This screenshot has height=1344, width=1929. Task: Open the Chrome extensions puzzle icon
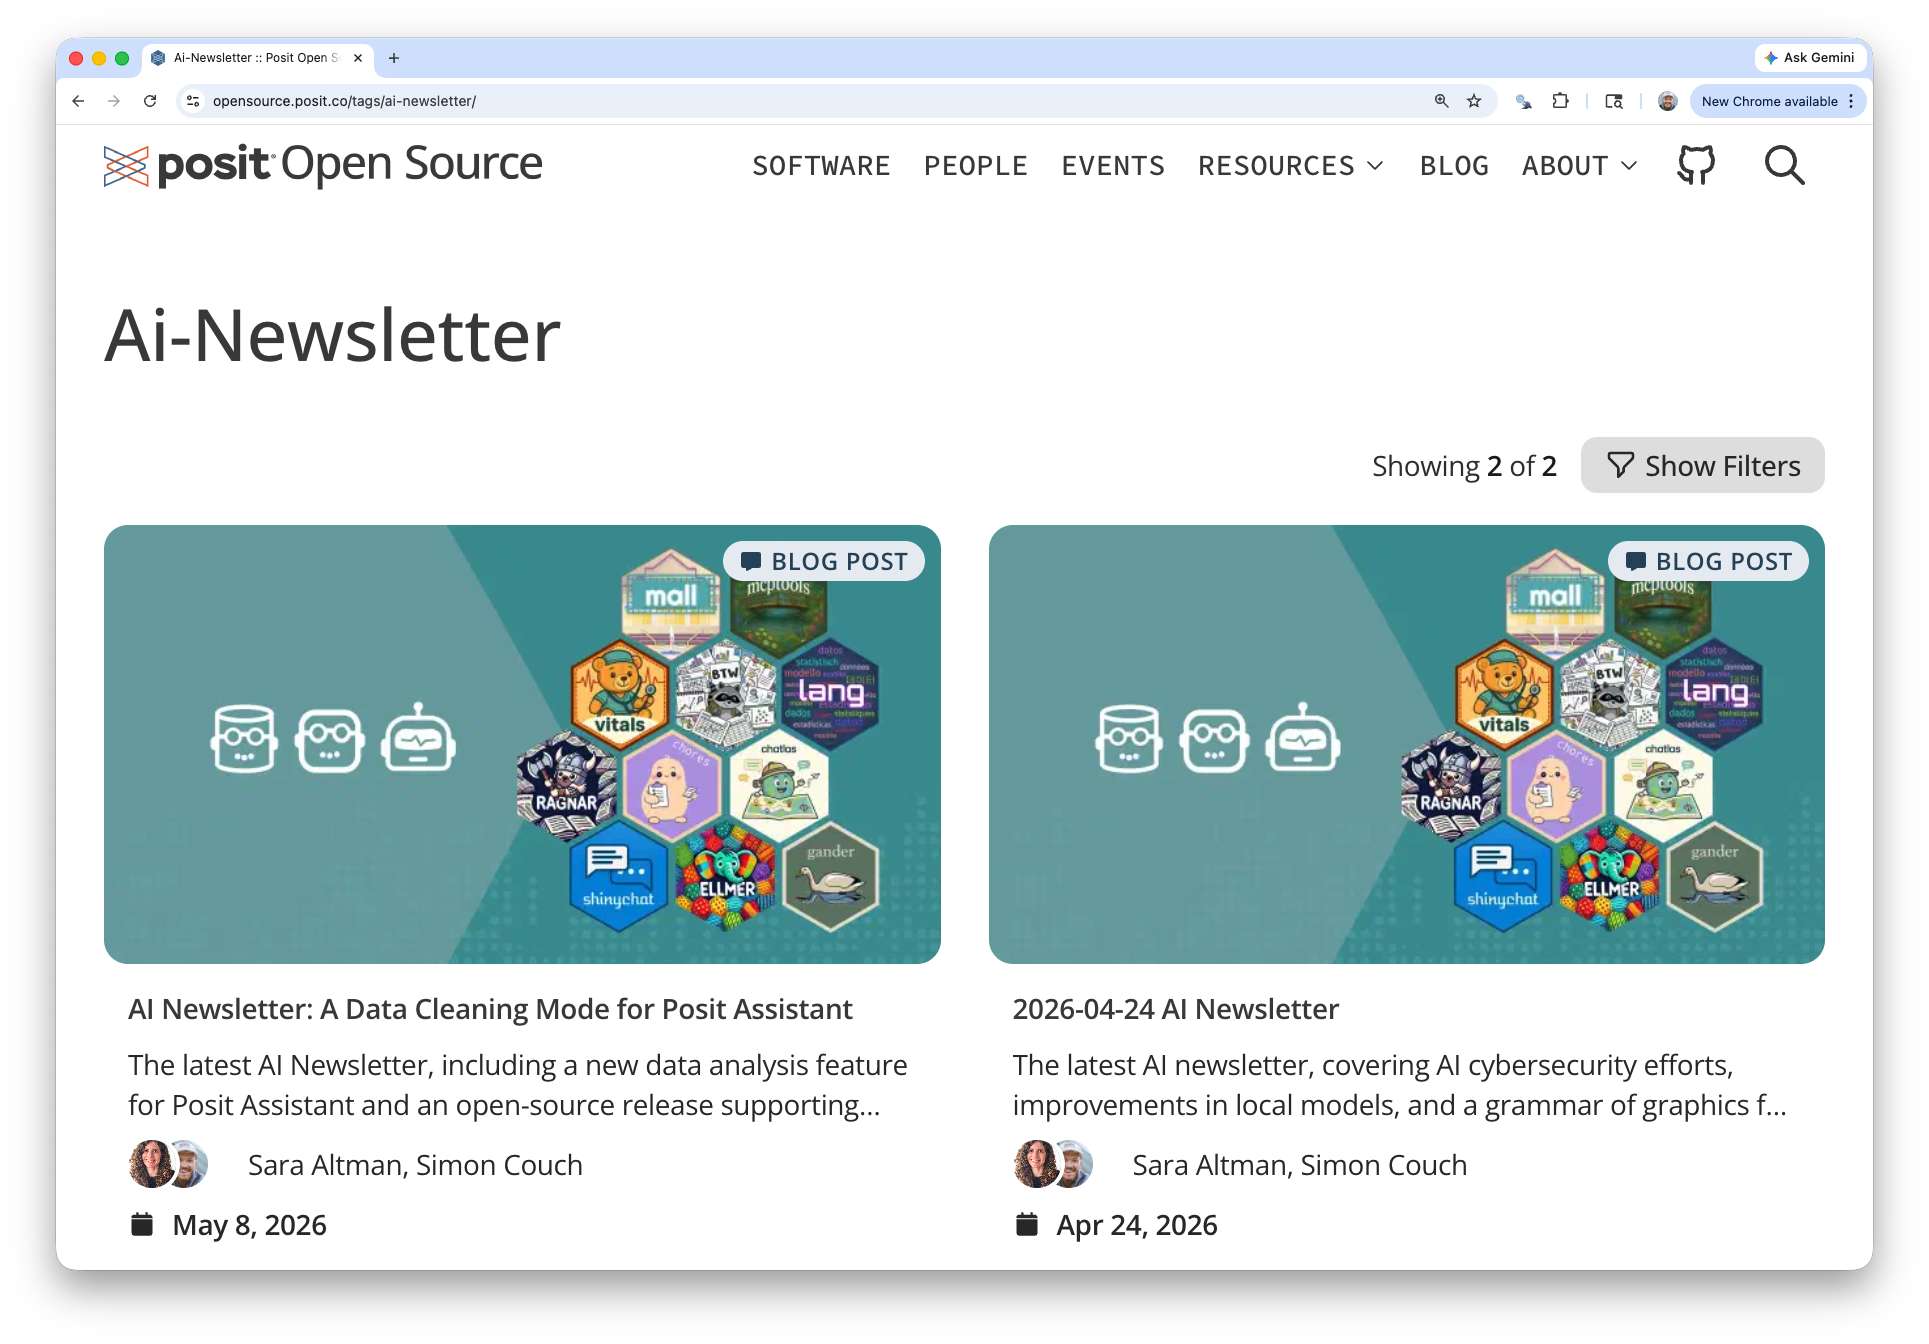[x=1560, y=101]
